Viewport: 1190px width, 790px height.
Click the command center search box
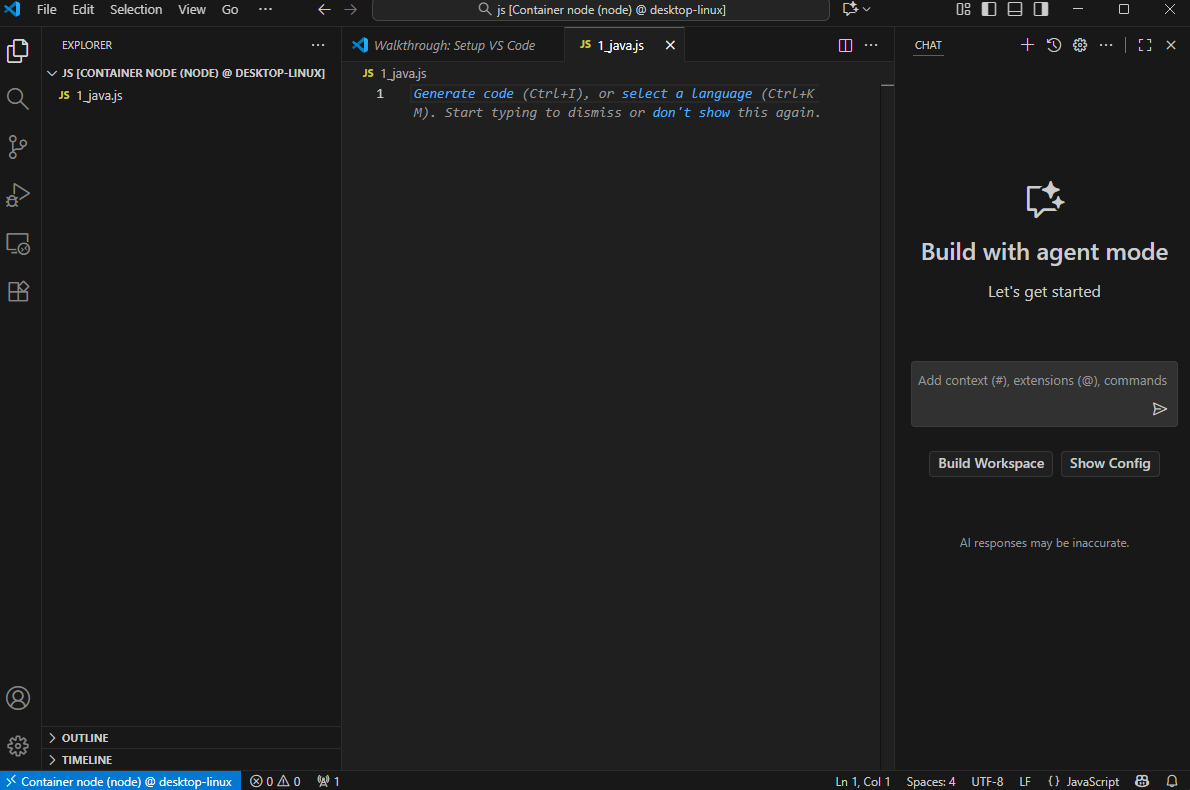[x=600, y=10]
